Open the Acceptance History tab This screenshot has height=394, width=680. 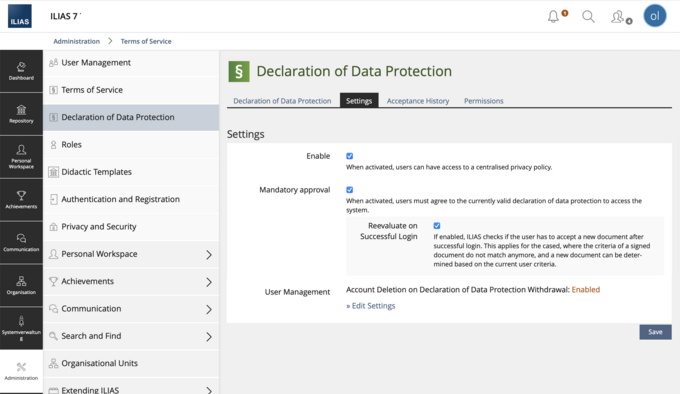click(418, 101)
